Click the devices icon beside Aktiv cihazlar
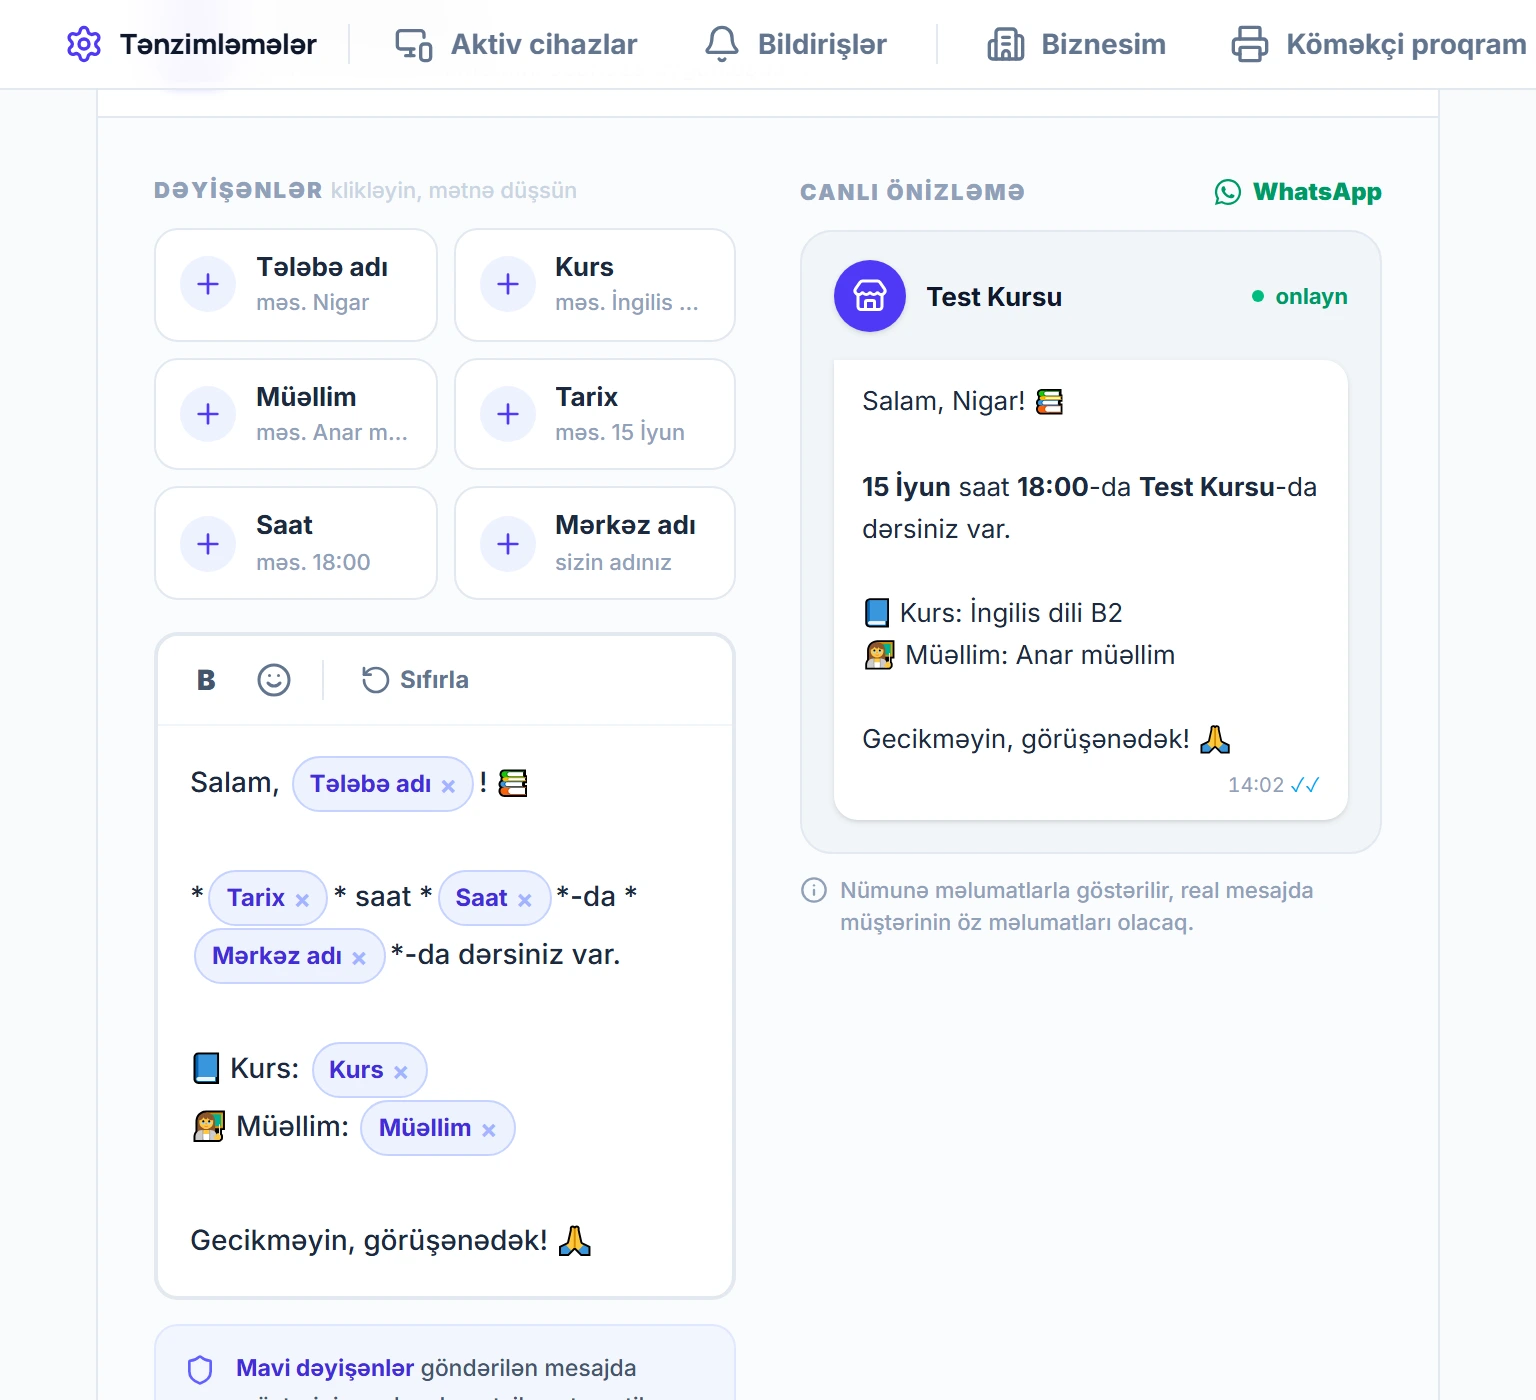The height and width of the screenshot is (1400, 1536). tap(413, 44)
